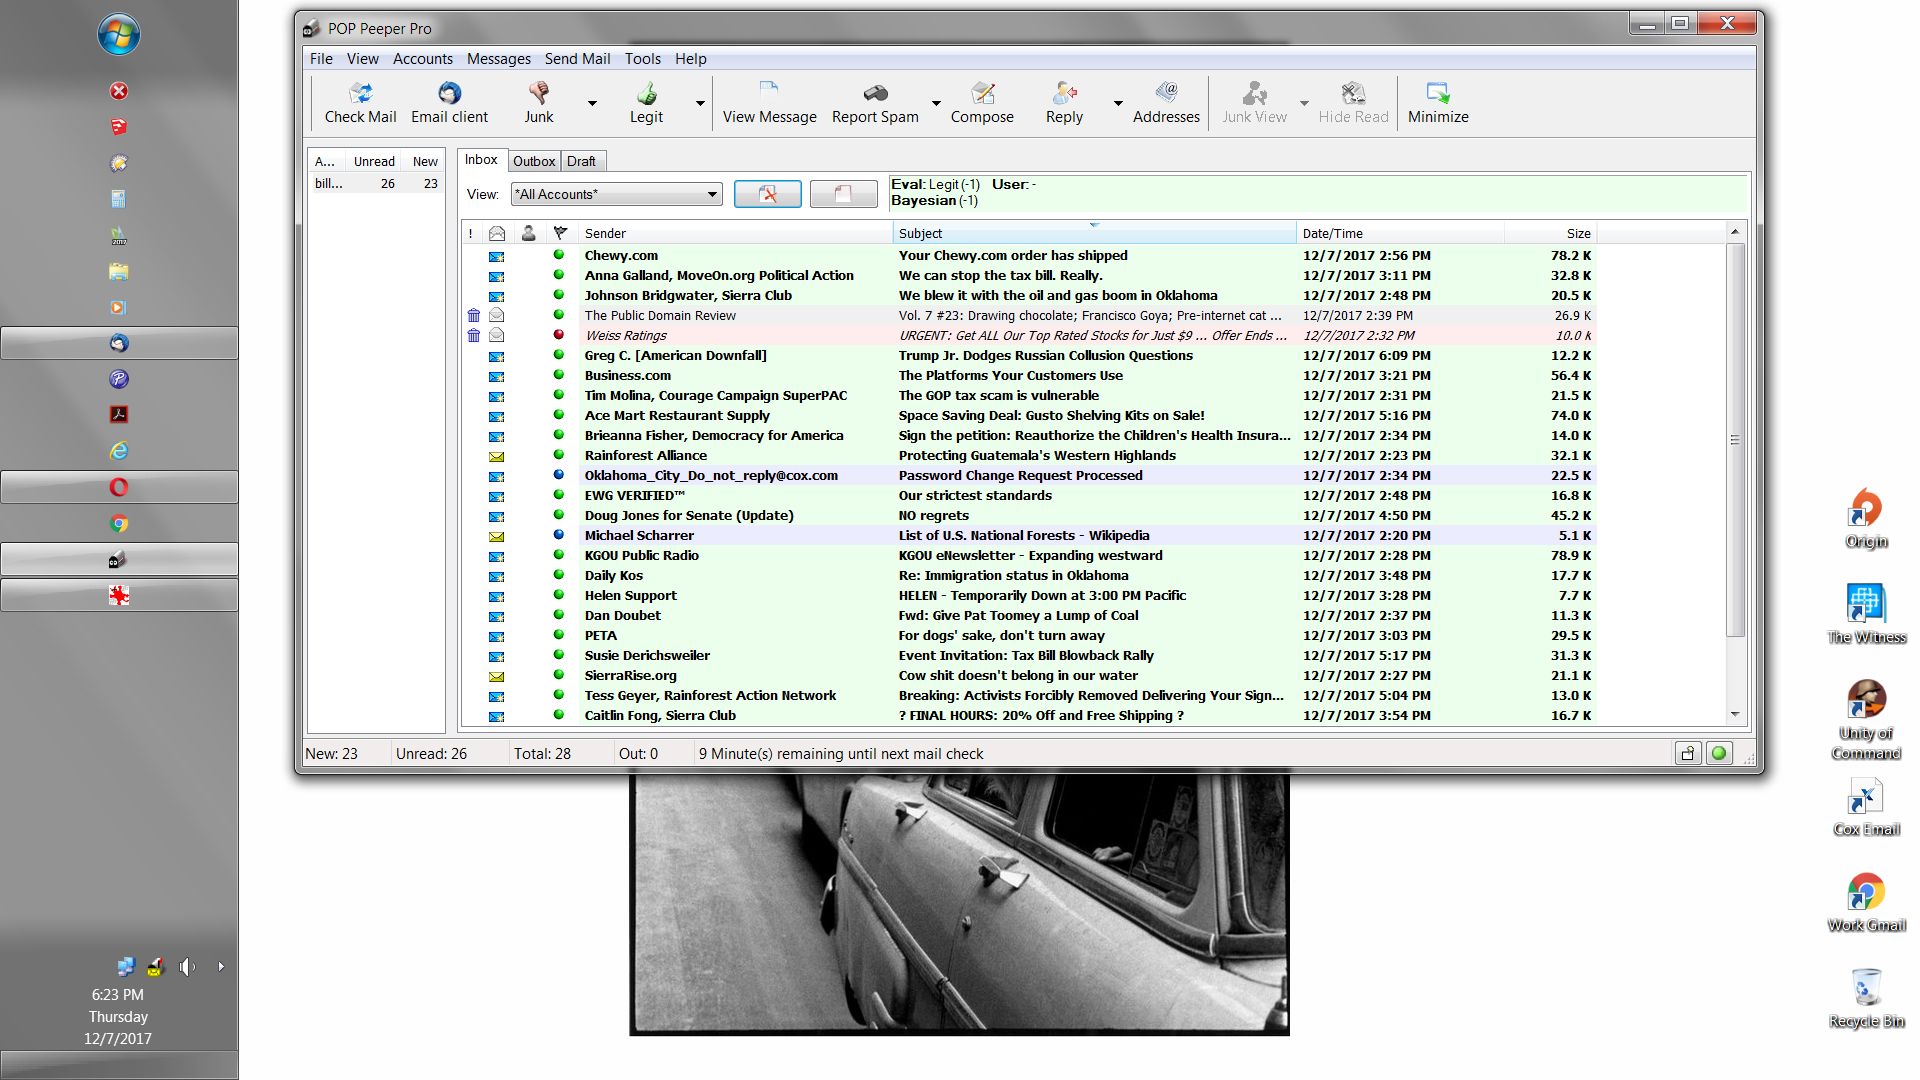Image resolution: width=1920 pixels, height=1080 pixels.
Task: Select the Doug Jones for Senate (Update) message
Action: click(x=1029, y=516)
